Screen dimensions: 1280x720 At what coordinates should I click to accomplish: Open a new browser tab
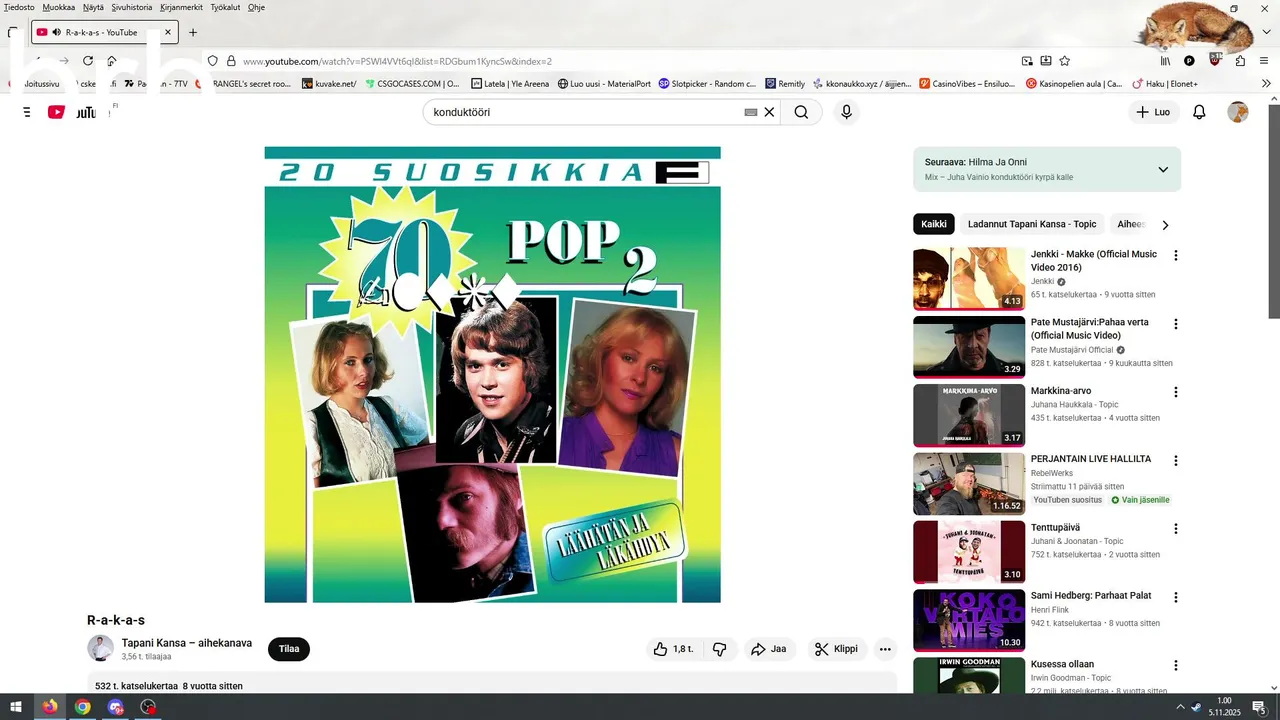click(x=193, y=32)
